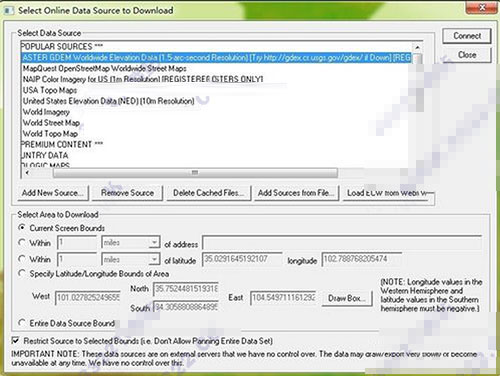500x376 pixels.
Task: Select NAIP Color Imagery for US
Action: (143, 79)
